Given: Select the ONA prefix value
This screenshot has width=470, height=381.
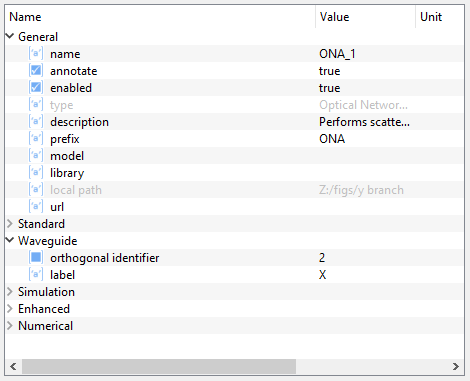Looking at the screenshot, I should pyautogui.click(x=332, y=139).
